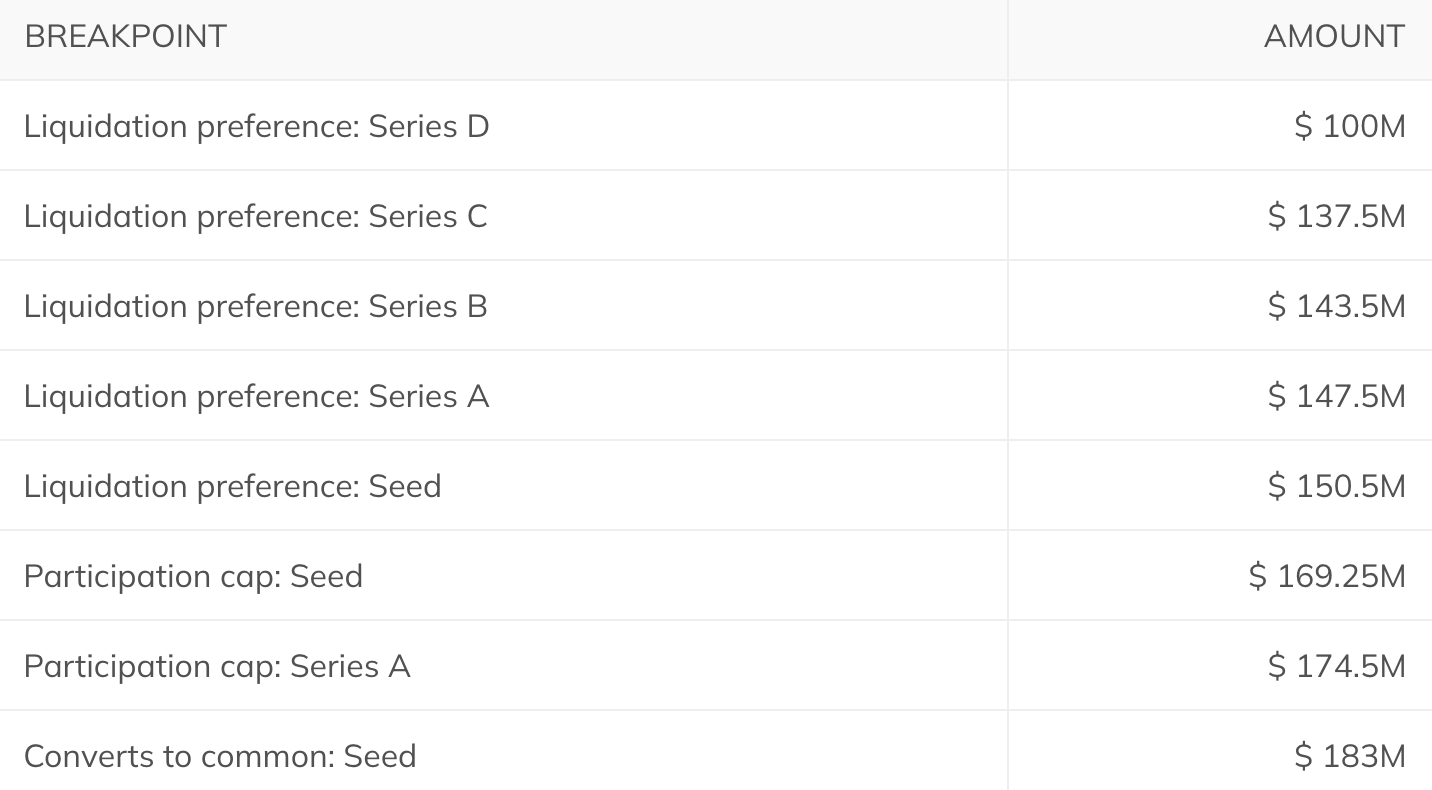The image size is (1432, 790).
Task: Click the $ 174.5M amount cell
Action: pyautogui.click(x=1220, y=665)
